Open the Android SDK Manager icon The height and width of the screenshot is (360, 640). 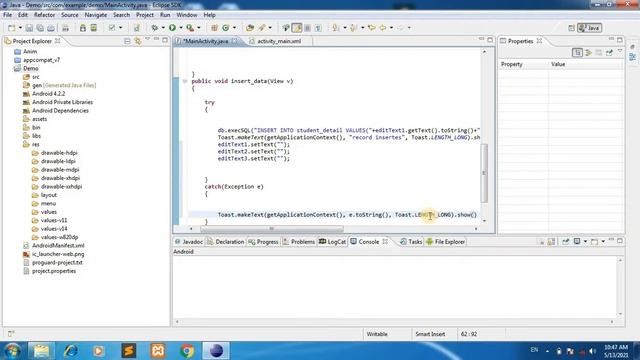(83, 28)
